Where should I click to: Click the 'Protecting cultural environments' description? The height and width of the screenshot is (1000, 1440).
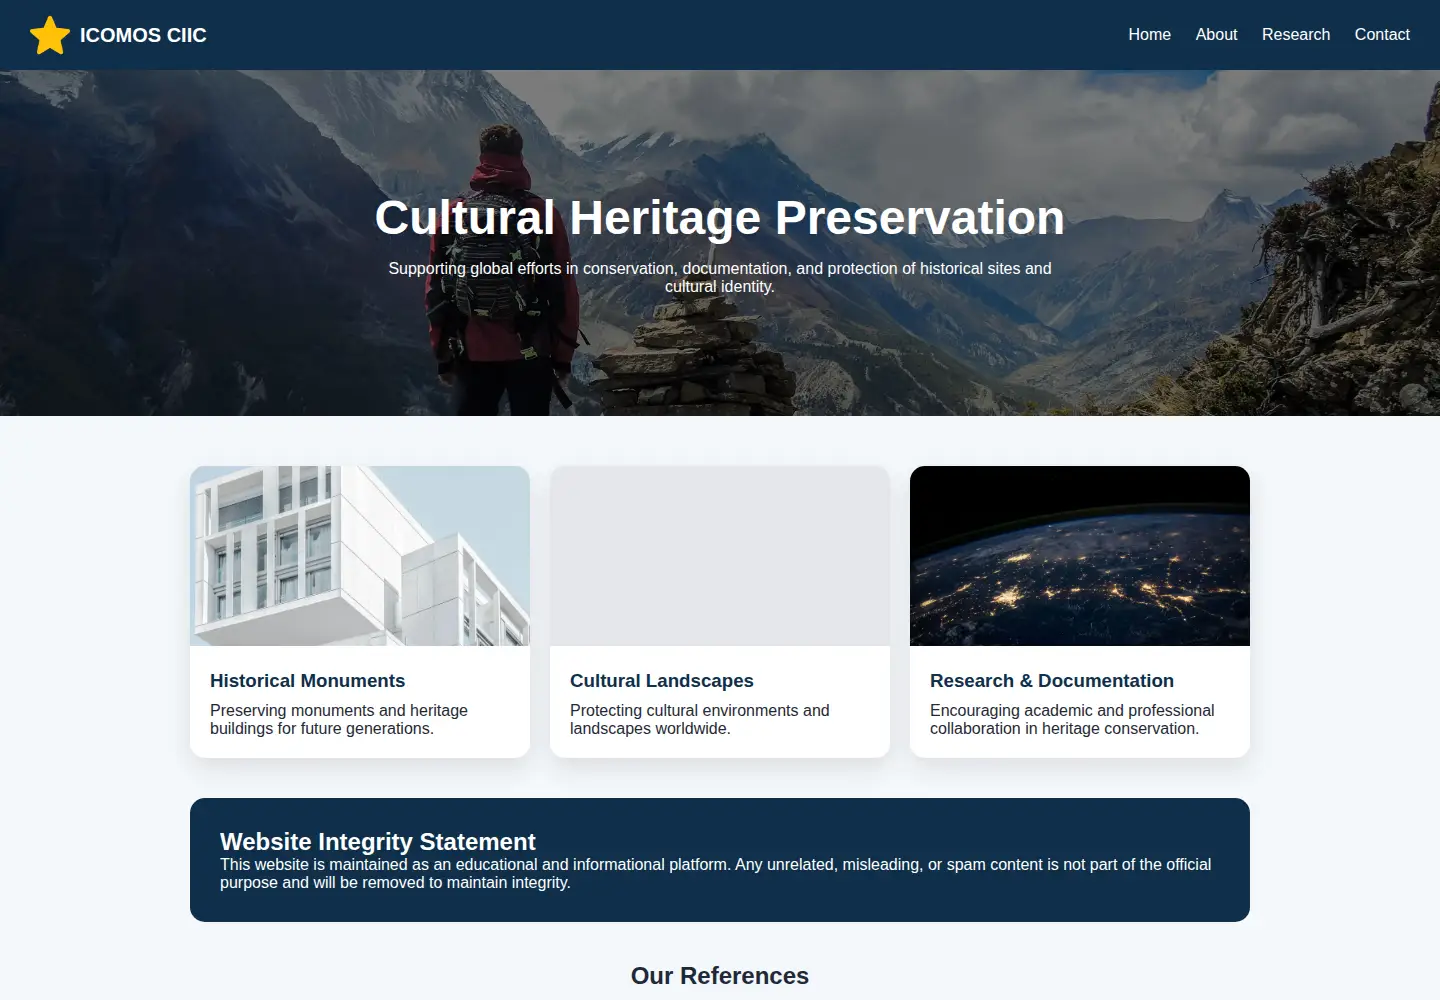click(700, 719)
